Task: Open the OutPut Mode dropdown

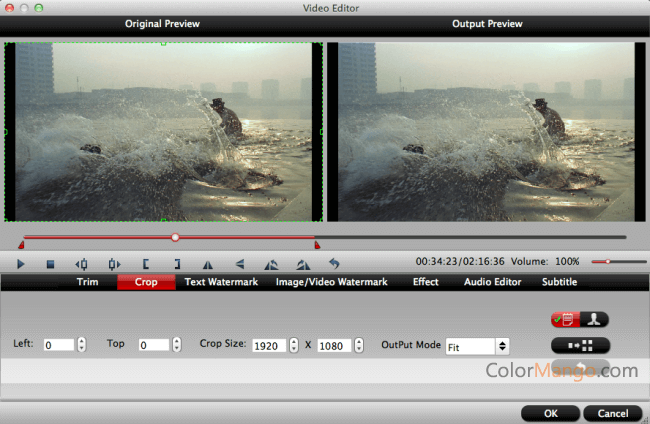Action: (x=478, y=345)
